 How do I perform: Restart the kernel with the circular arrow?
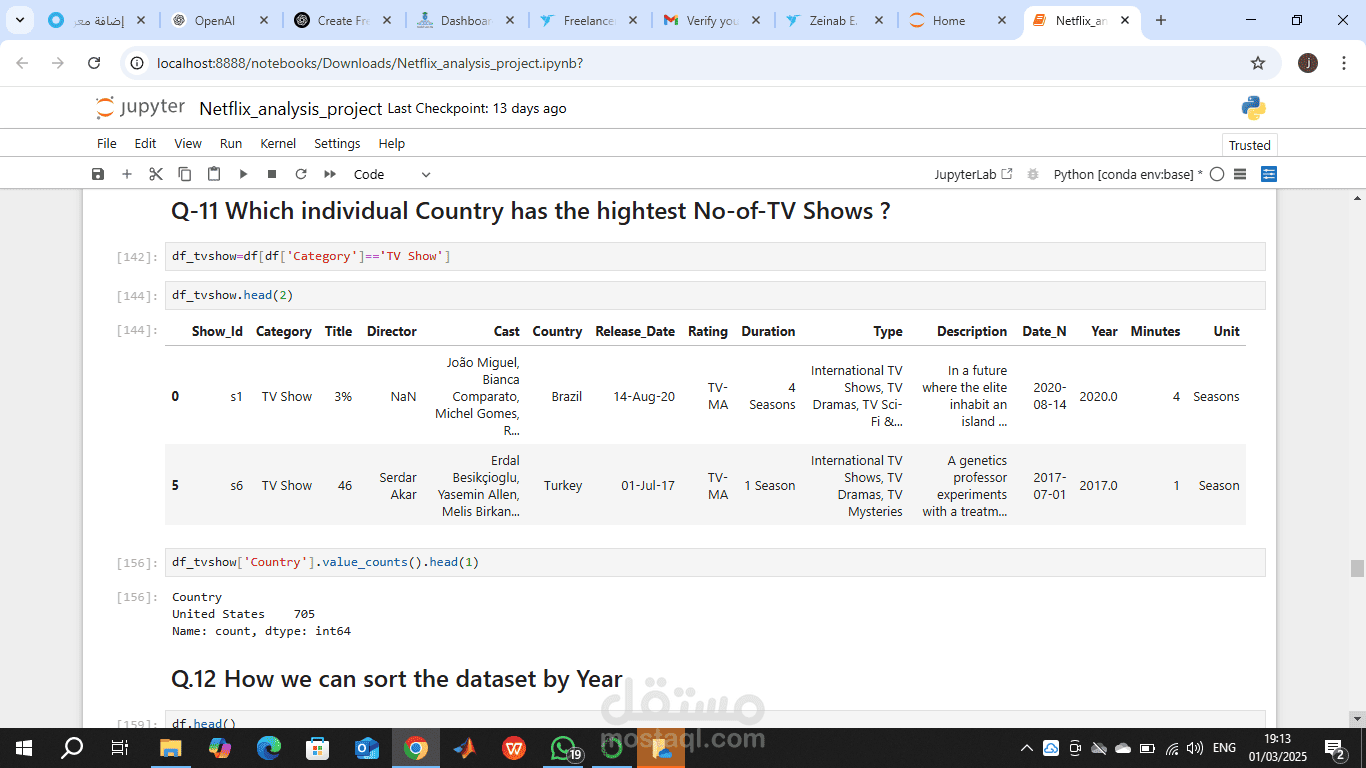coord(301,174)
